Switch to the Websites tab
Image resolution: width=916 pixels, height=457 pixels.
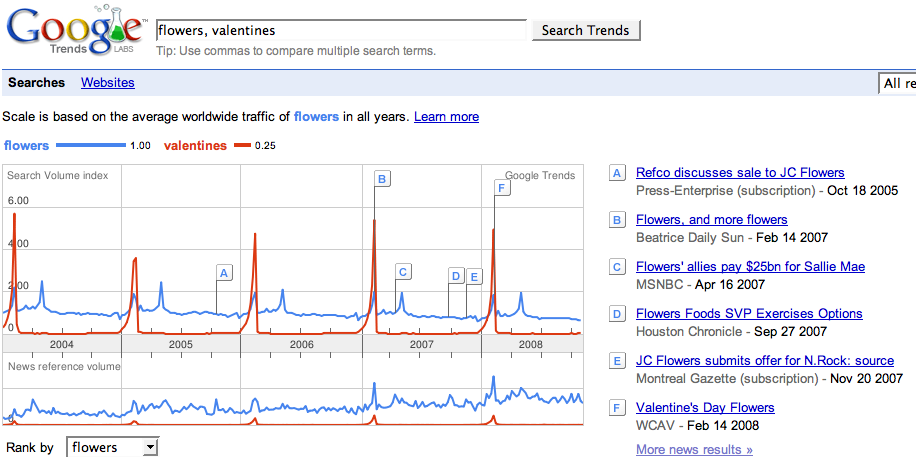(108, 83)
